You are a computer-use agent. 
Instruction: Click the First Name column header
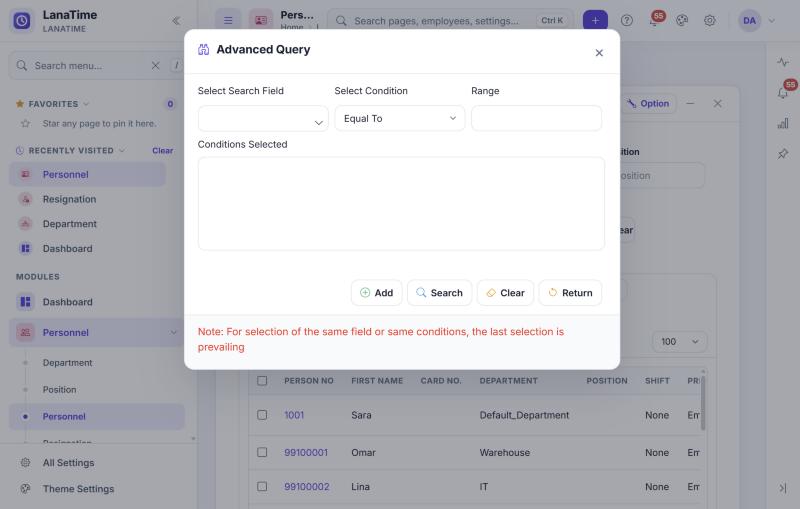377,381
